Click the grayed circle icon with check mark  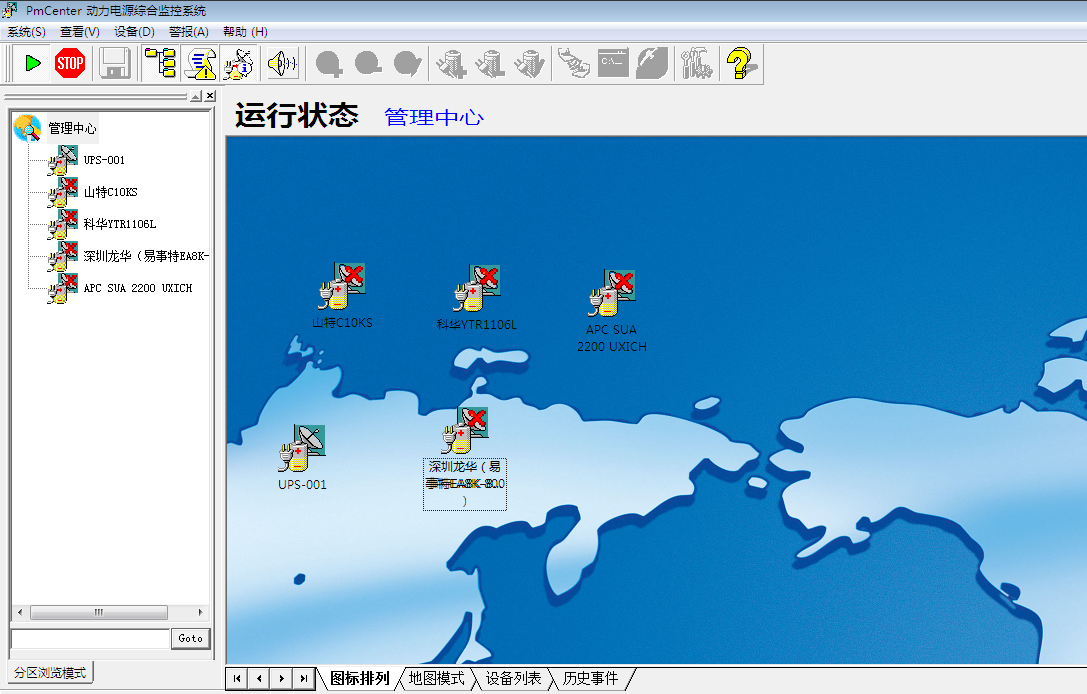point(407,64)
